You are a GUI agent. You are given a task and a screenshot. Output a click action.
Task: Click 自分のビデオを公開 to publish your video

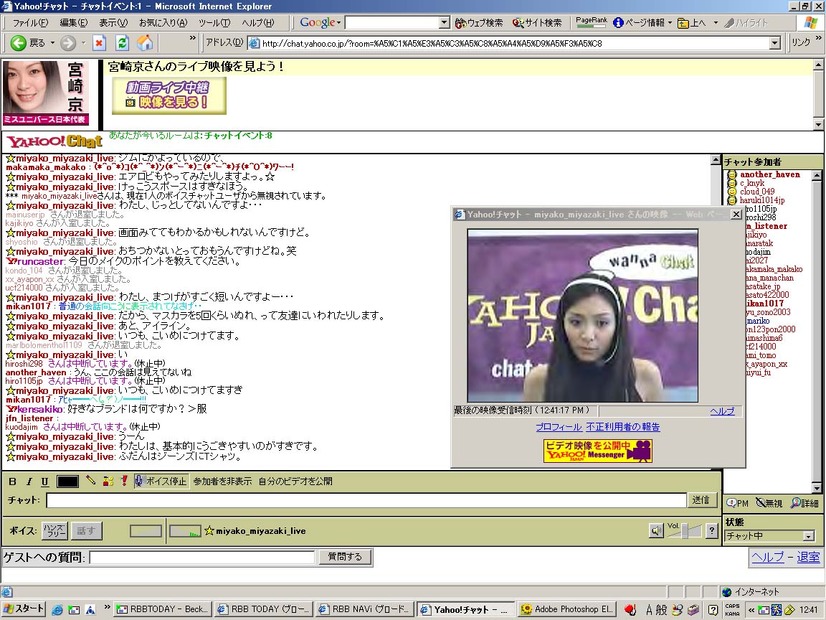point(295,481)
